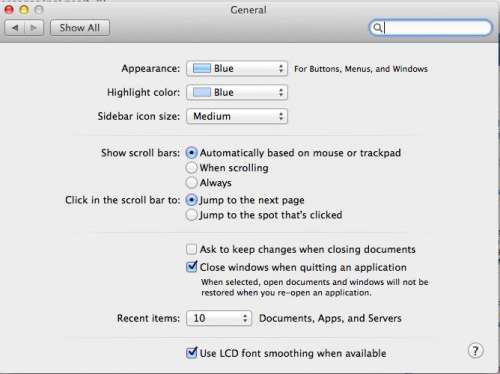Click the yellow minimize window button
500x374 pixels.
click(24, 10)
